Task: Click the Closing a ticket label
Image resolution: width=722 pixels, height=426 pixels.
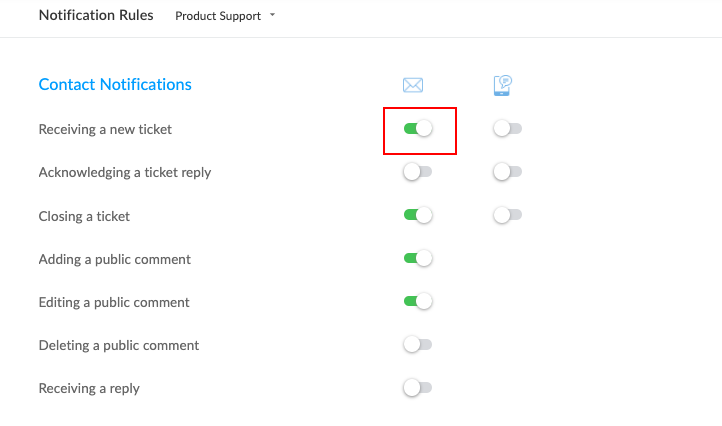Action: 84,215
